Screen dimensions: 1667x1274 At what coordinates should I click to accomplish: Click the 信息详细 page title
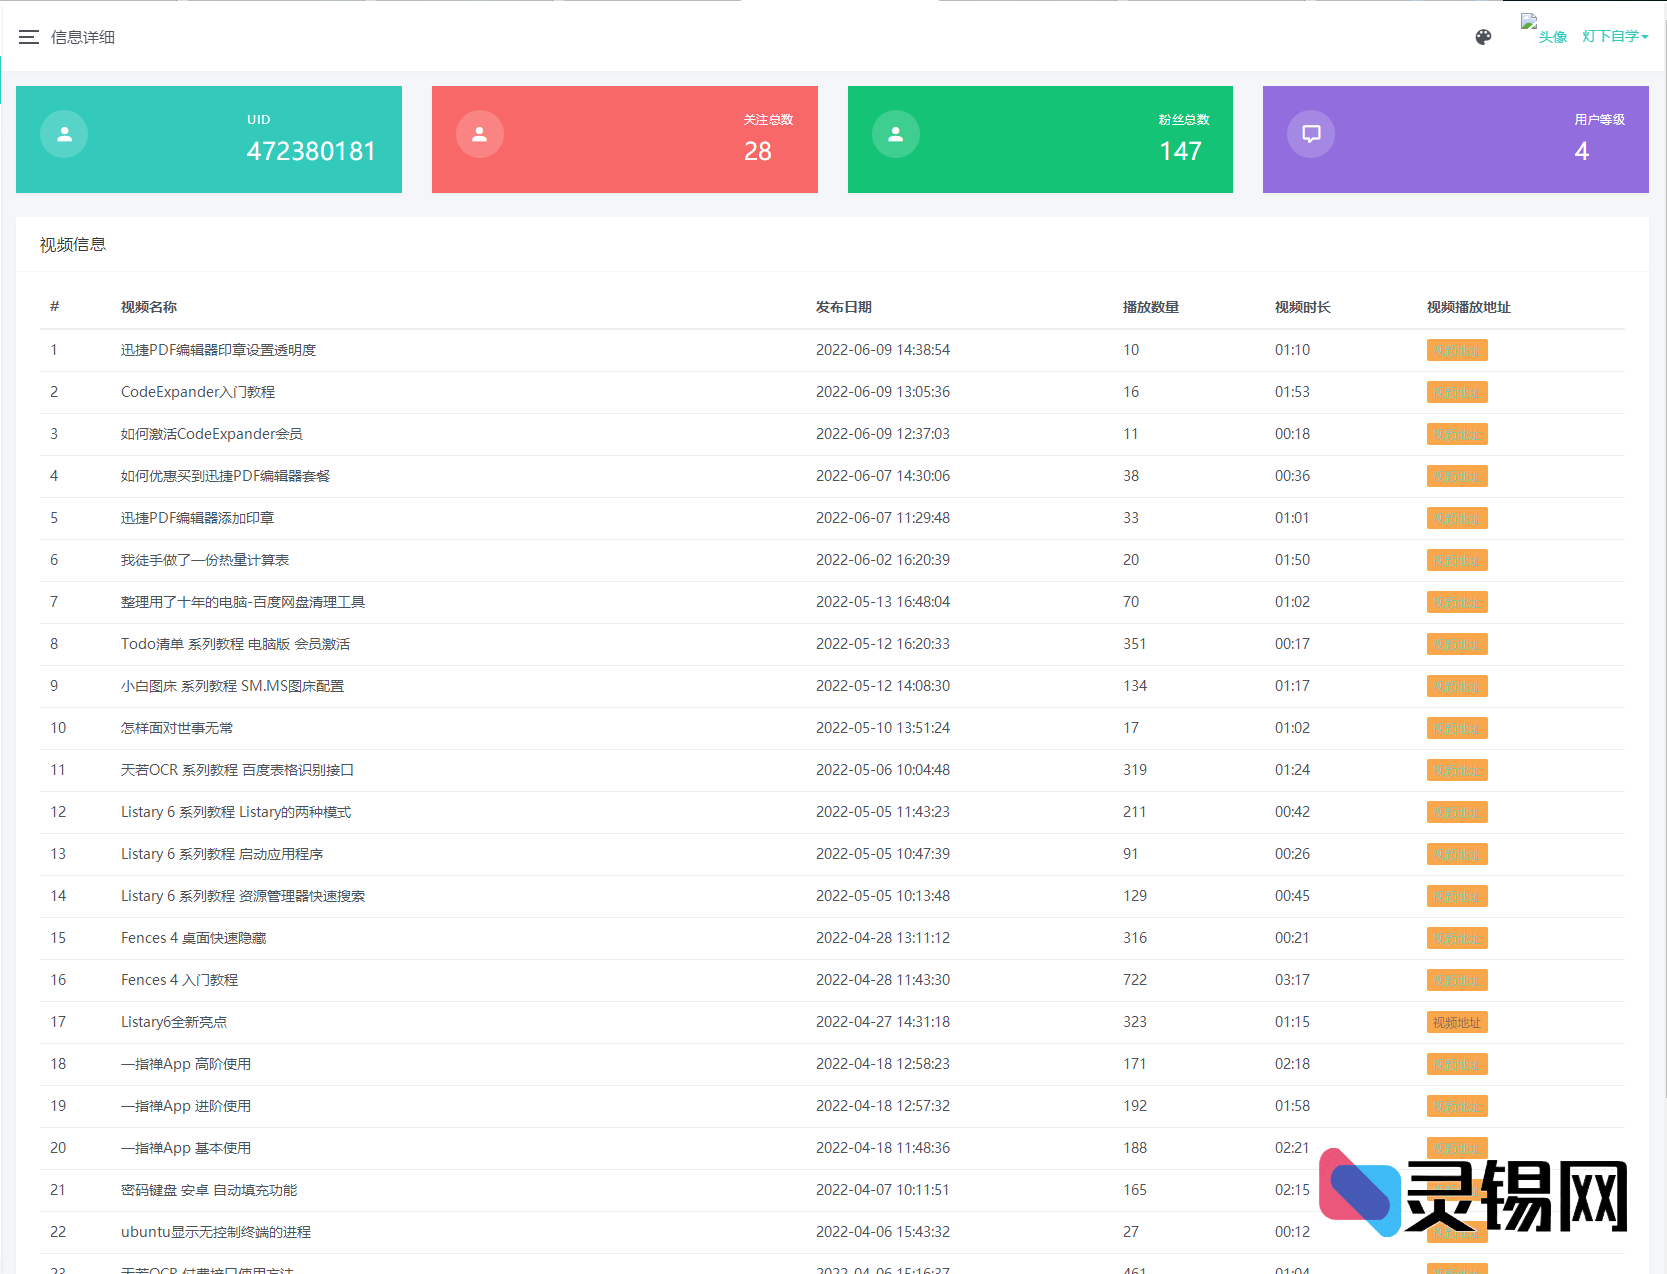pos(83,37)
